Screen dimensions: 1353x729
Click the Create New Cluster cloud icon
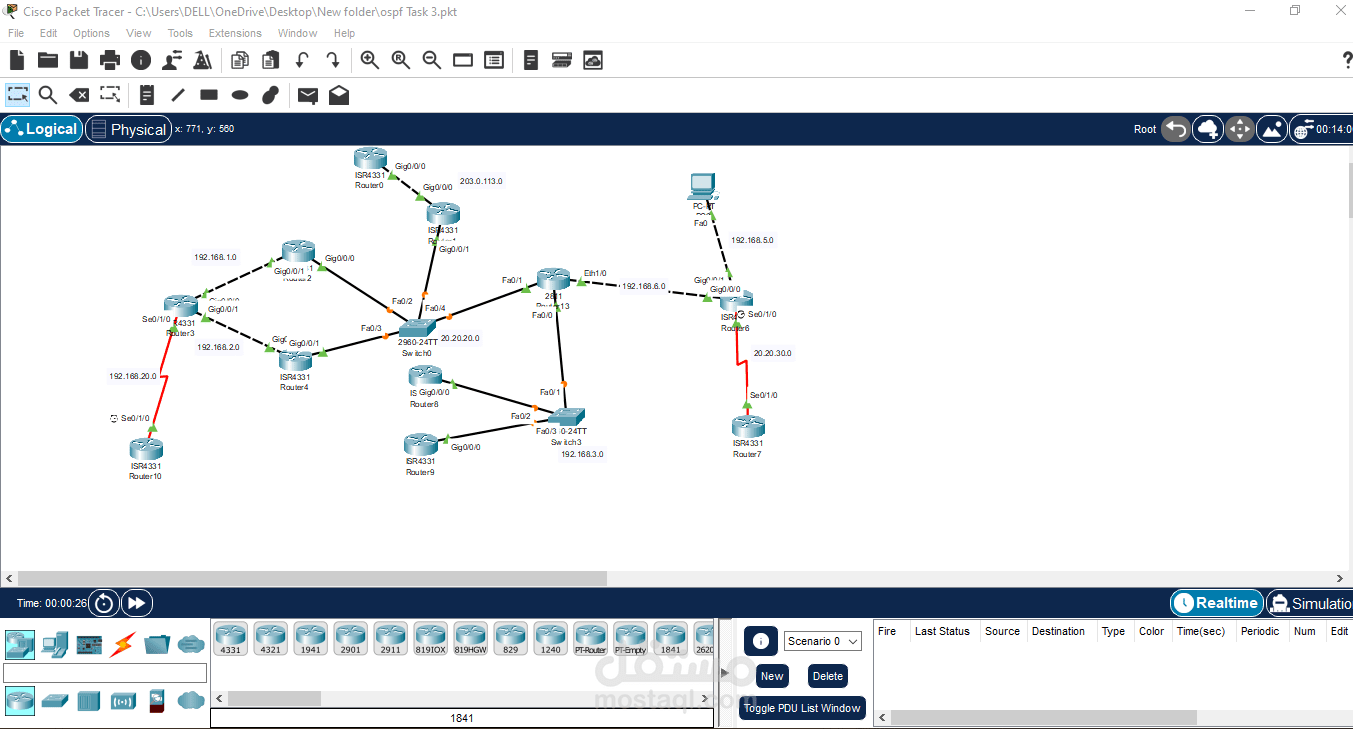point(1208,129)
